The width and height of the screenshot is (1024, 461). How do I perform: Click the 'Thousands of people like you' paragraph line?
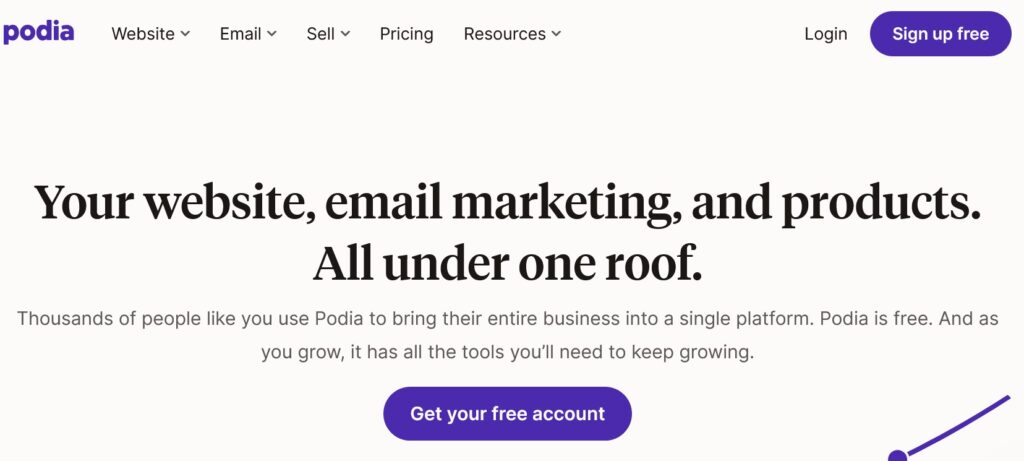pos(507,319)
